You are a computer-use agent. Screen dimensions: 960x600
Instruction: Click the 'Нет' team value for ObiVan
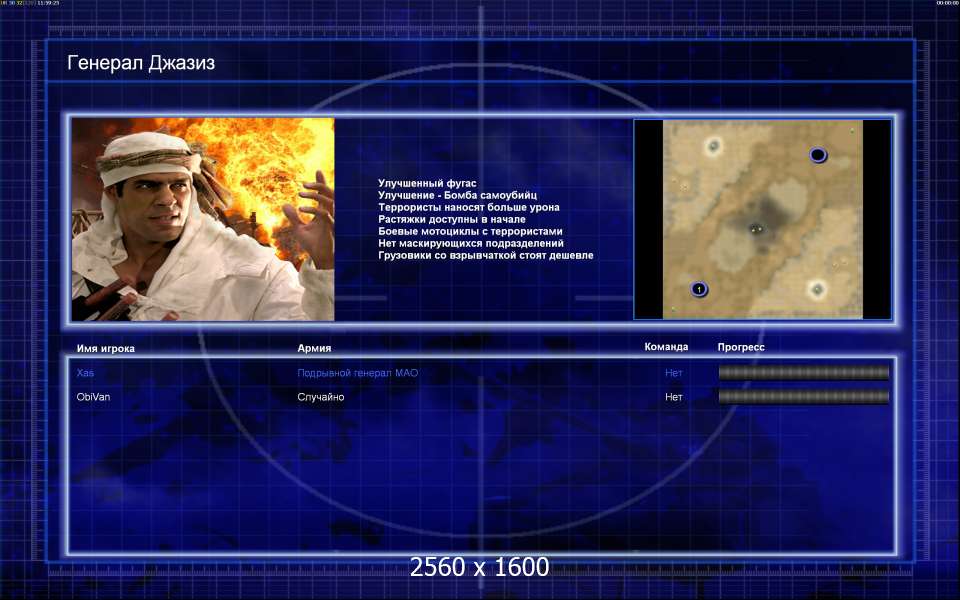point(674,397)
